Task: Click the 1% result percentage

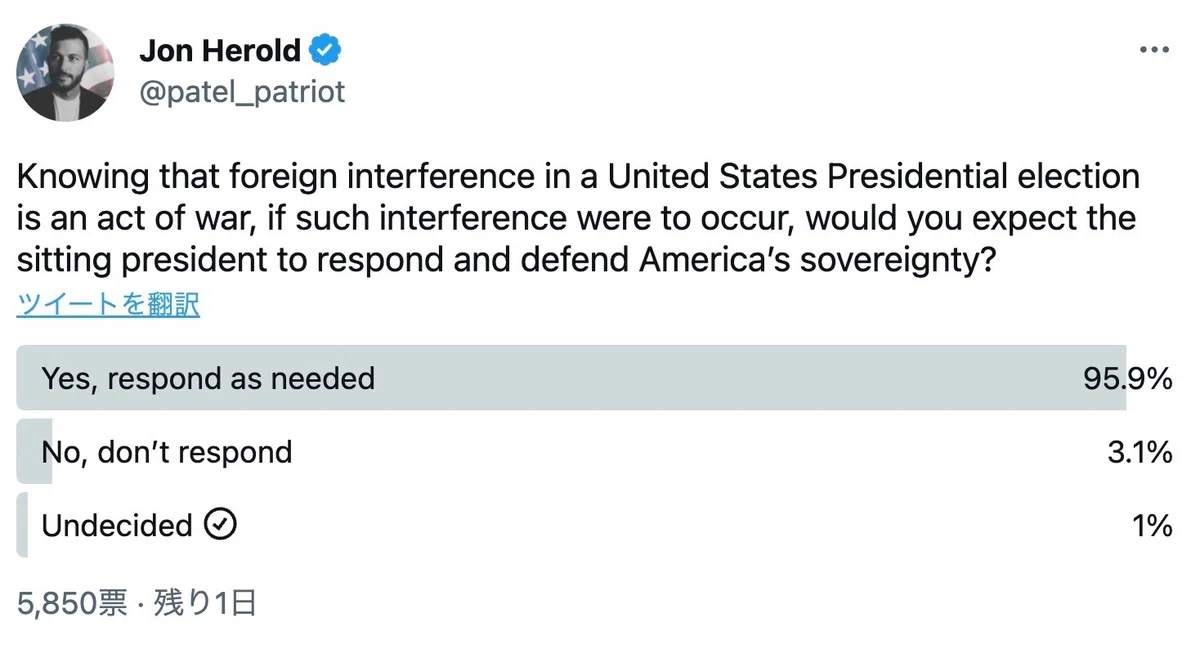Action: [1152, 525]
